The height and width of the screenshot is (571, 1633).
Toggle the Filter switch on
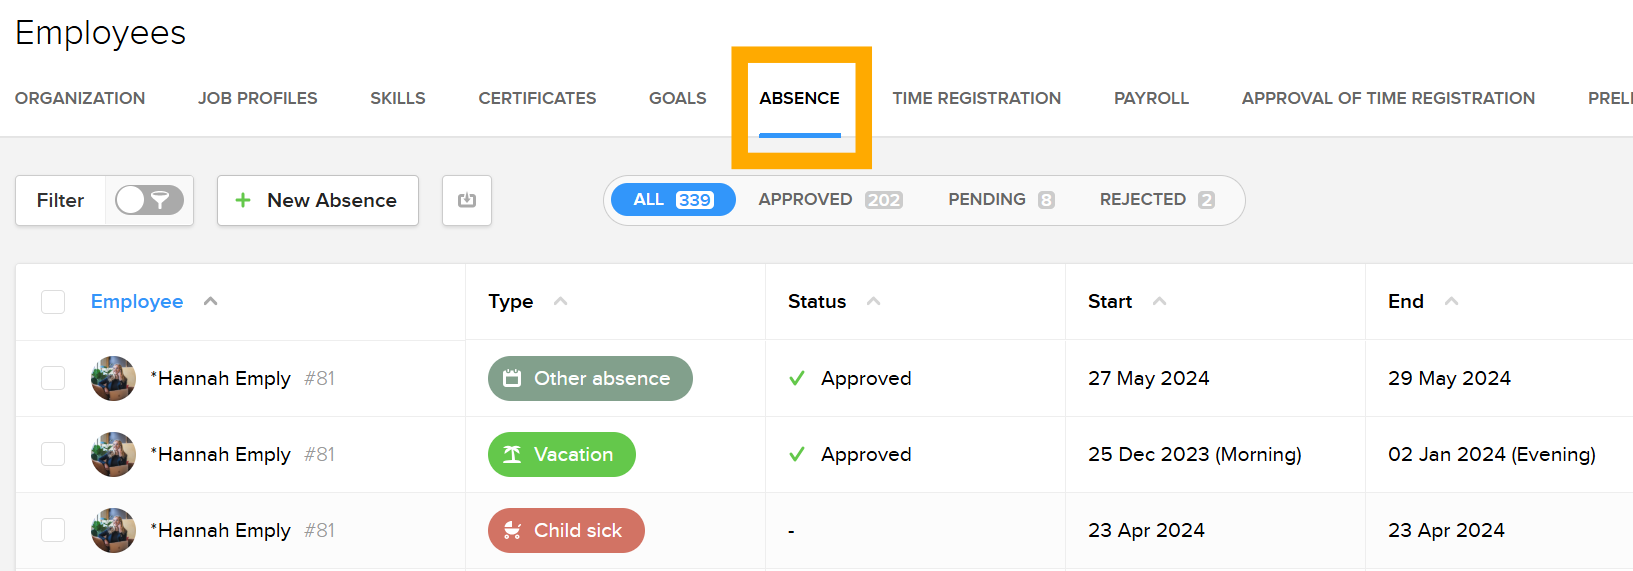click(149, 200)
